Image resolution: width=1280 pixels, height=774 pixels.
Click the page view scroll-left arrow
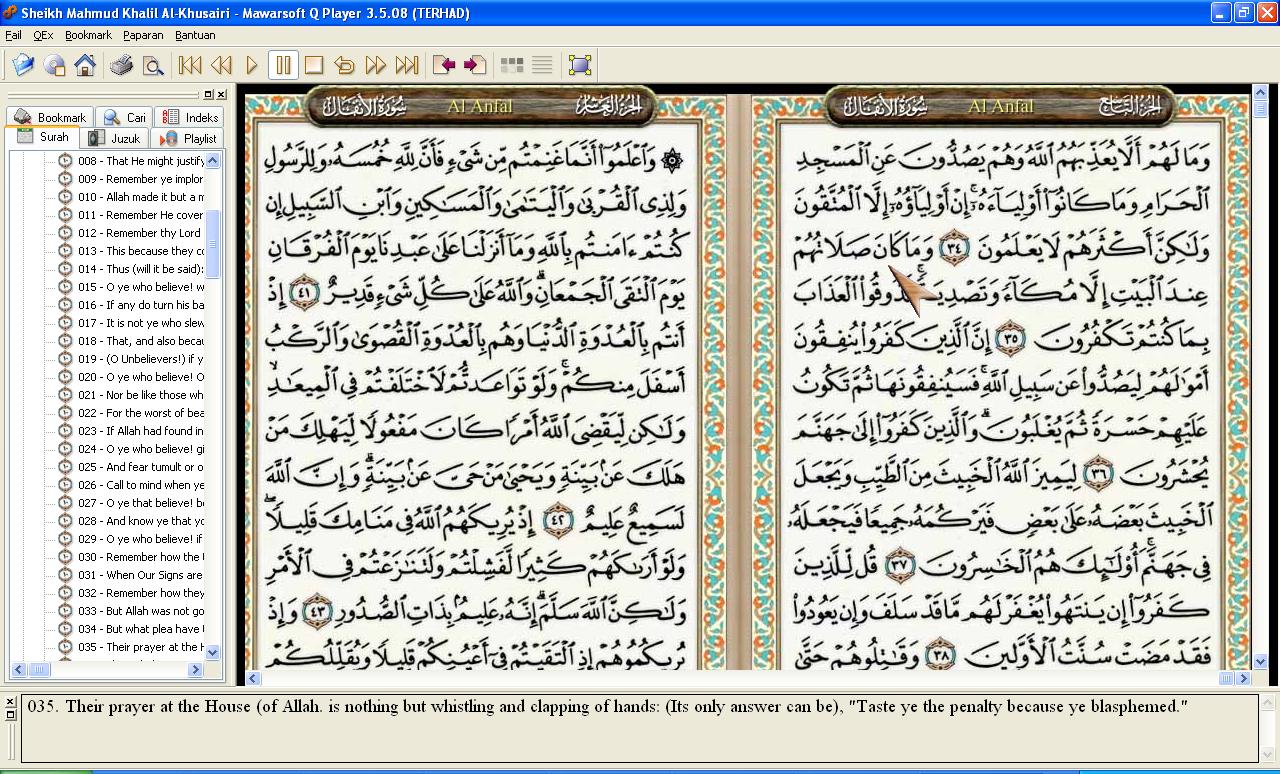click(253, 678)
